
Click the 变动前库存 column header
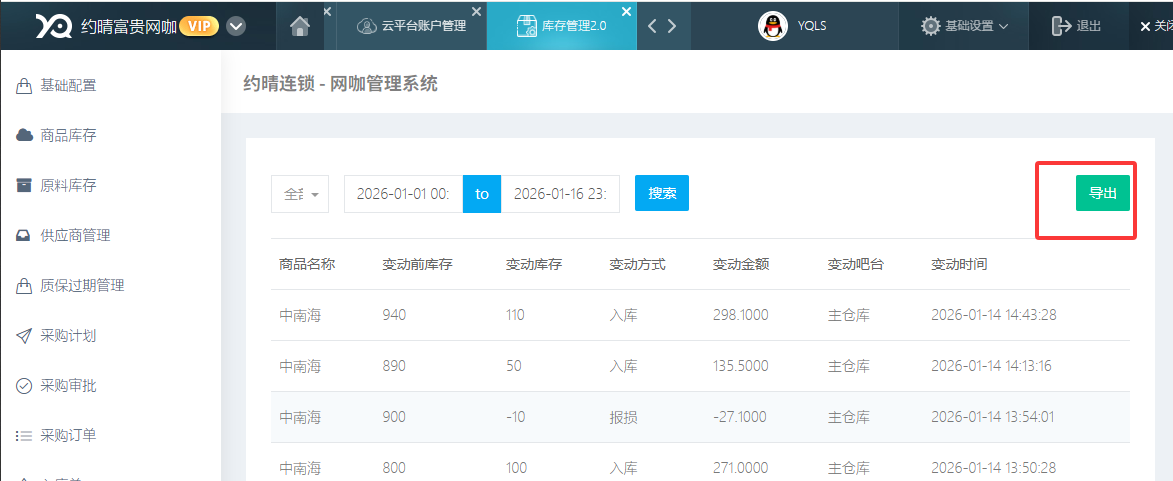coord(417,264)
